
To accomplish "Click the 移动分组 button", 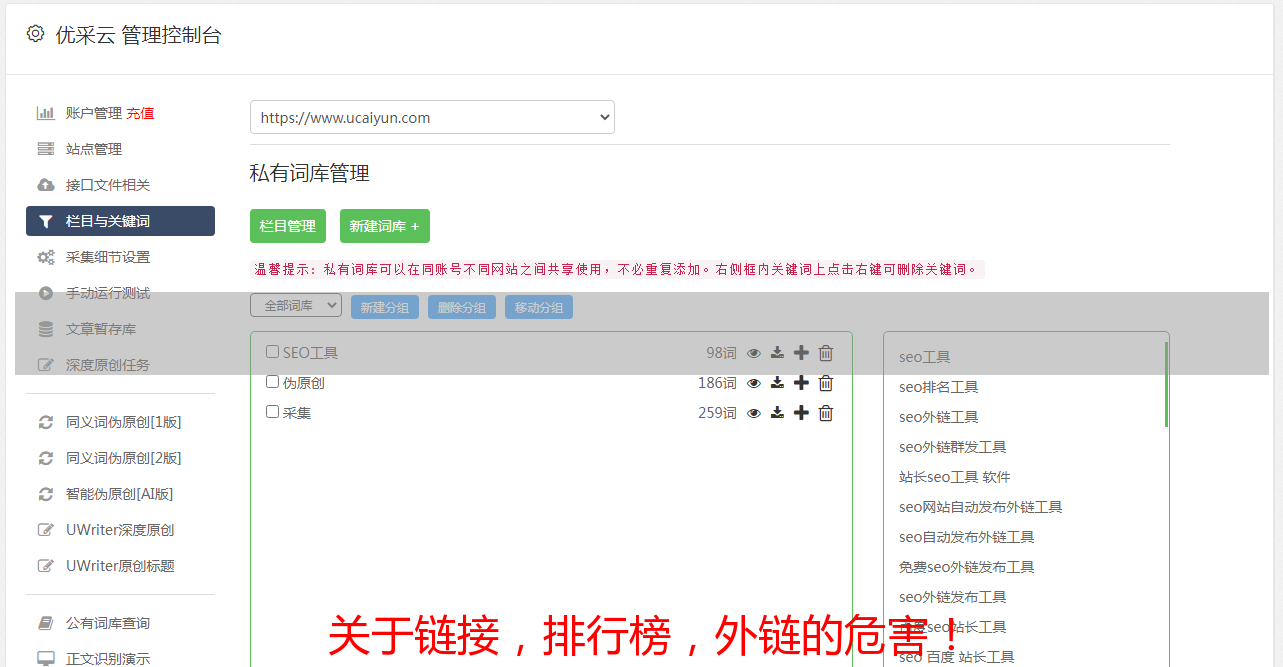I will (539, 307).
